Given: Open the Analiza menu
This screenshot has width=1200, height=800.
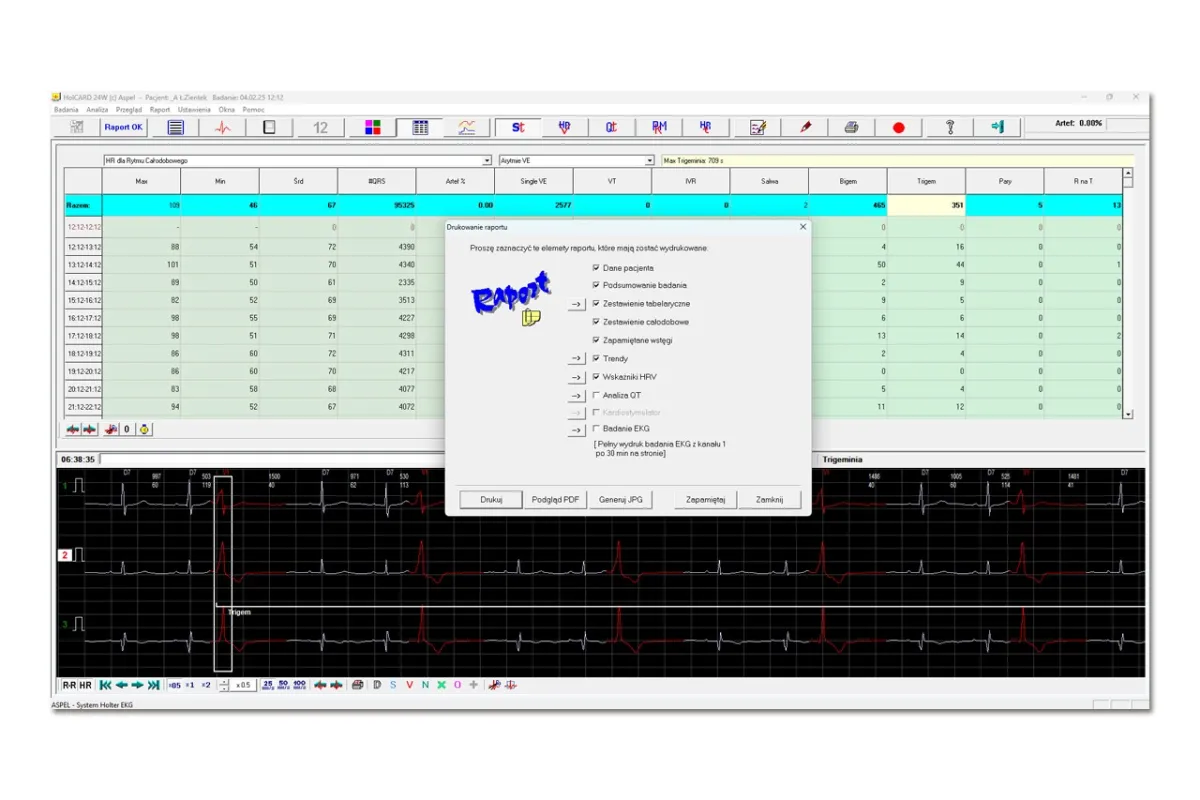Looking at the screenshot, I should (x=97, y=109).
